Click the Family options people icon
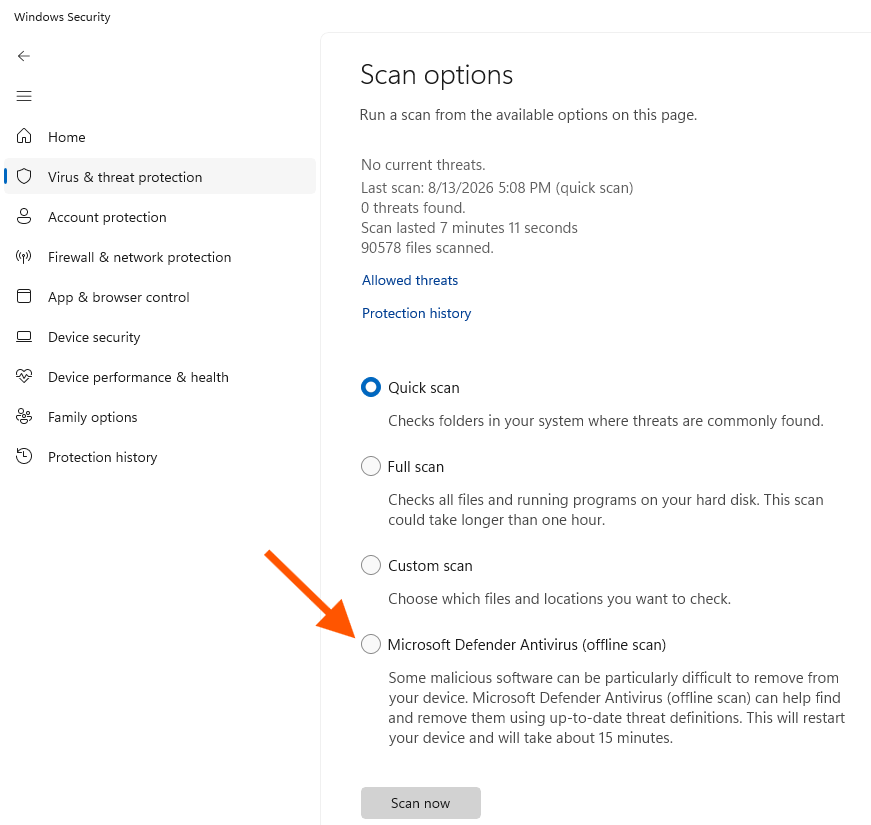871x825 pixels. pos(24,416)
